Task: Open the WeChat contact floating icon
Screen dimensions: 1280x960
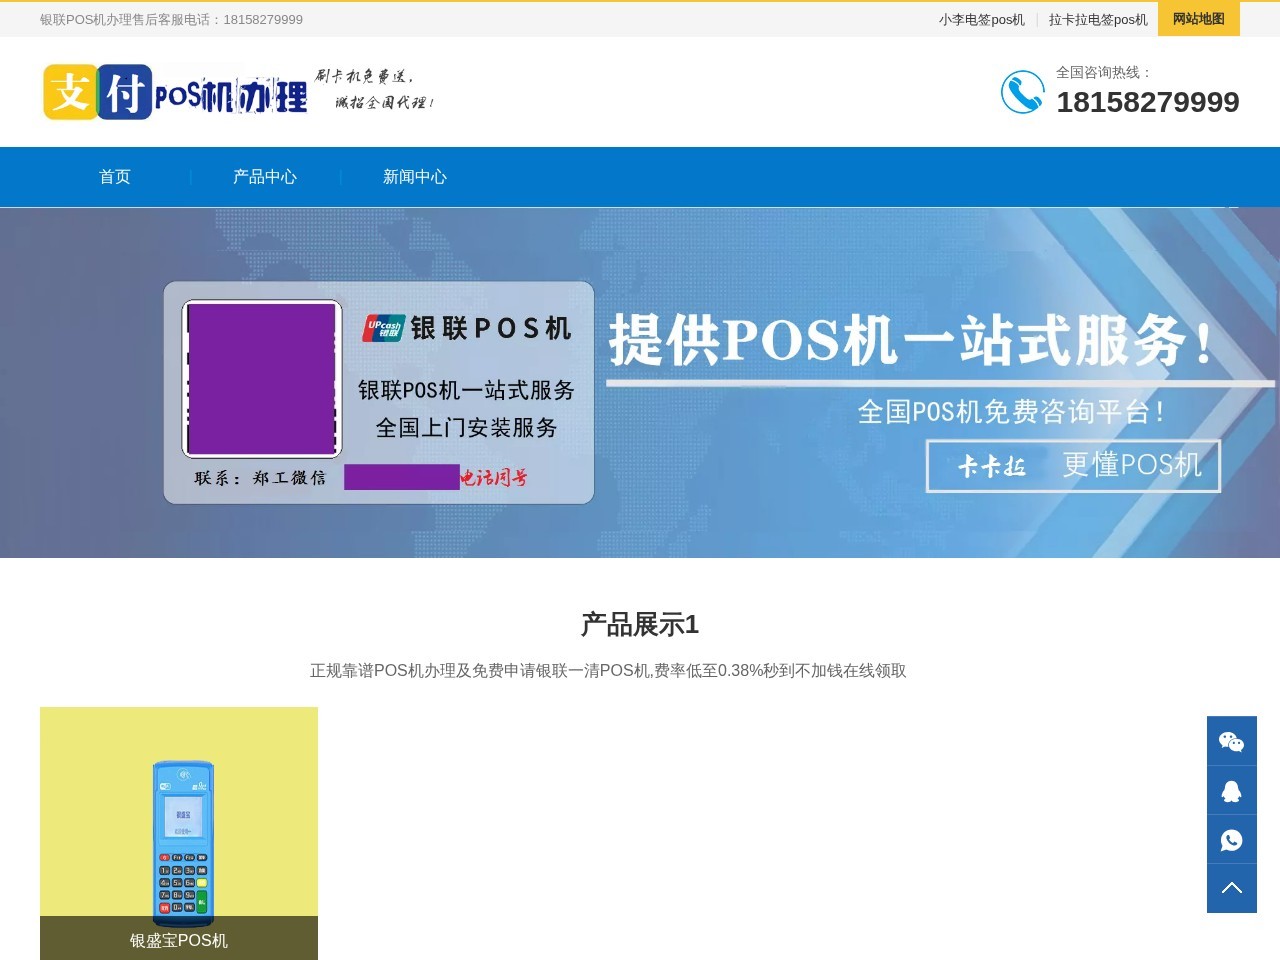Action: [1231, 741]
